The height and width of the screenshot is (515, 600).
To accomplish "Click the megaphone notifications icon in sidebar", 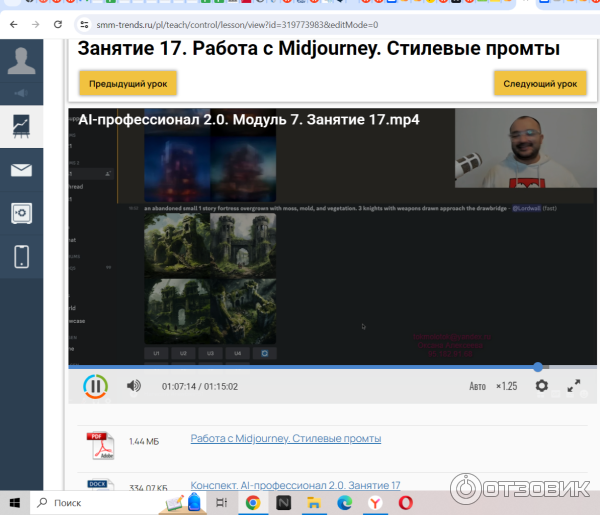I will (x=21, y=93).
